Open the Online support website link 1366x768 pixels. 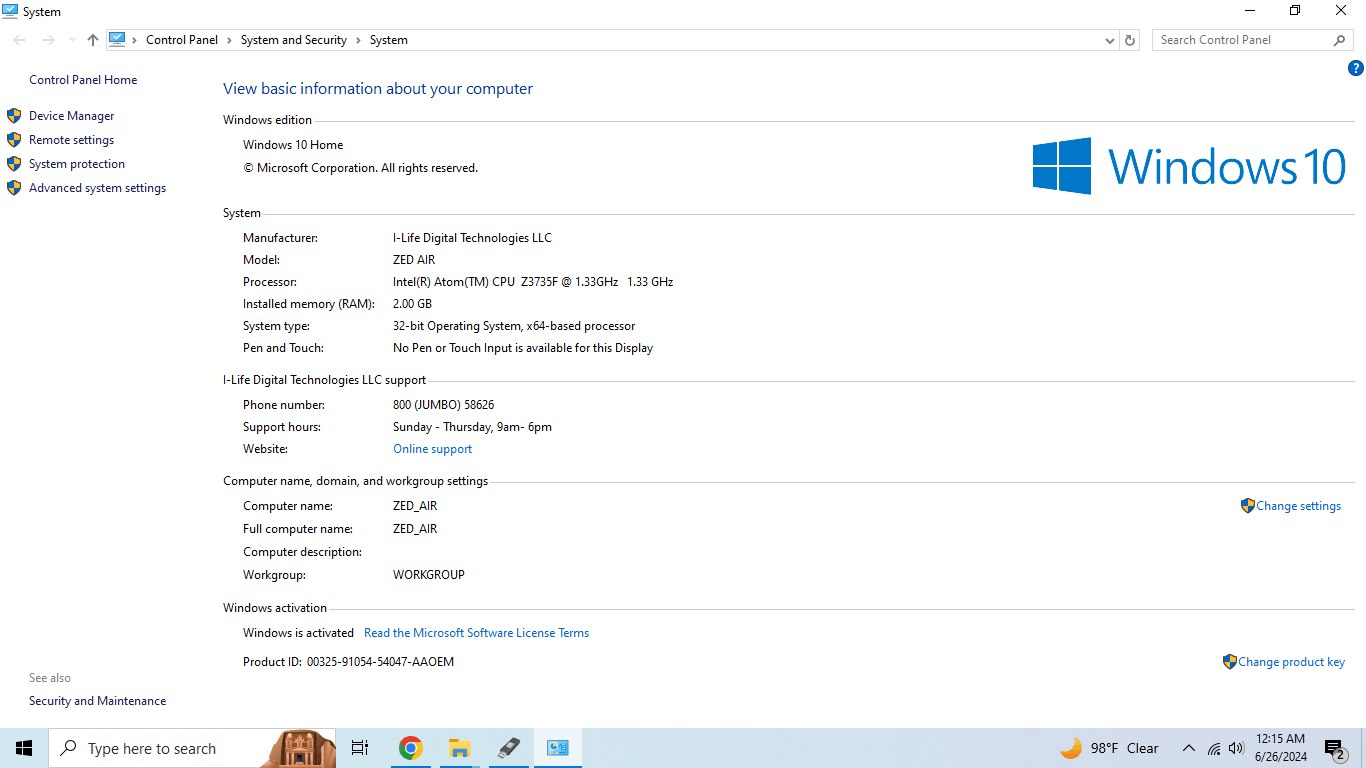click(433, 449)
